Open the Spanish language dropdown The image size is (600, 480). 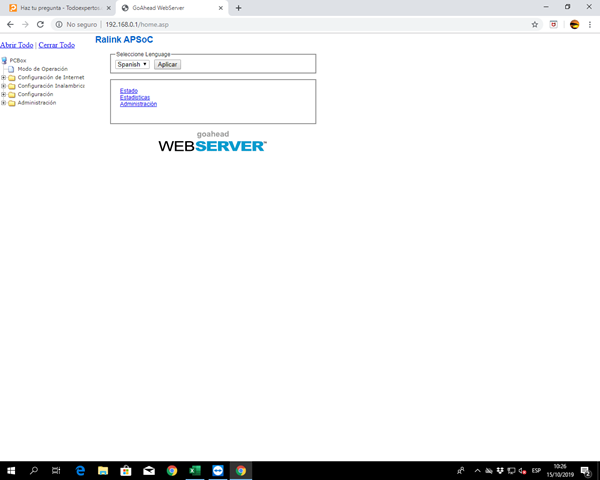[132, 64]
